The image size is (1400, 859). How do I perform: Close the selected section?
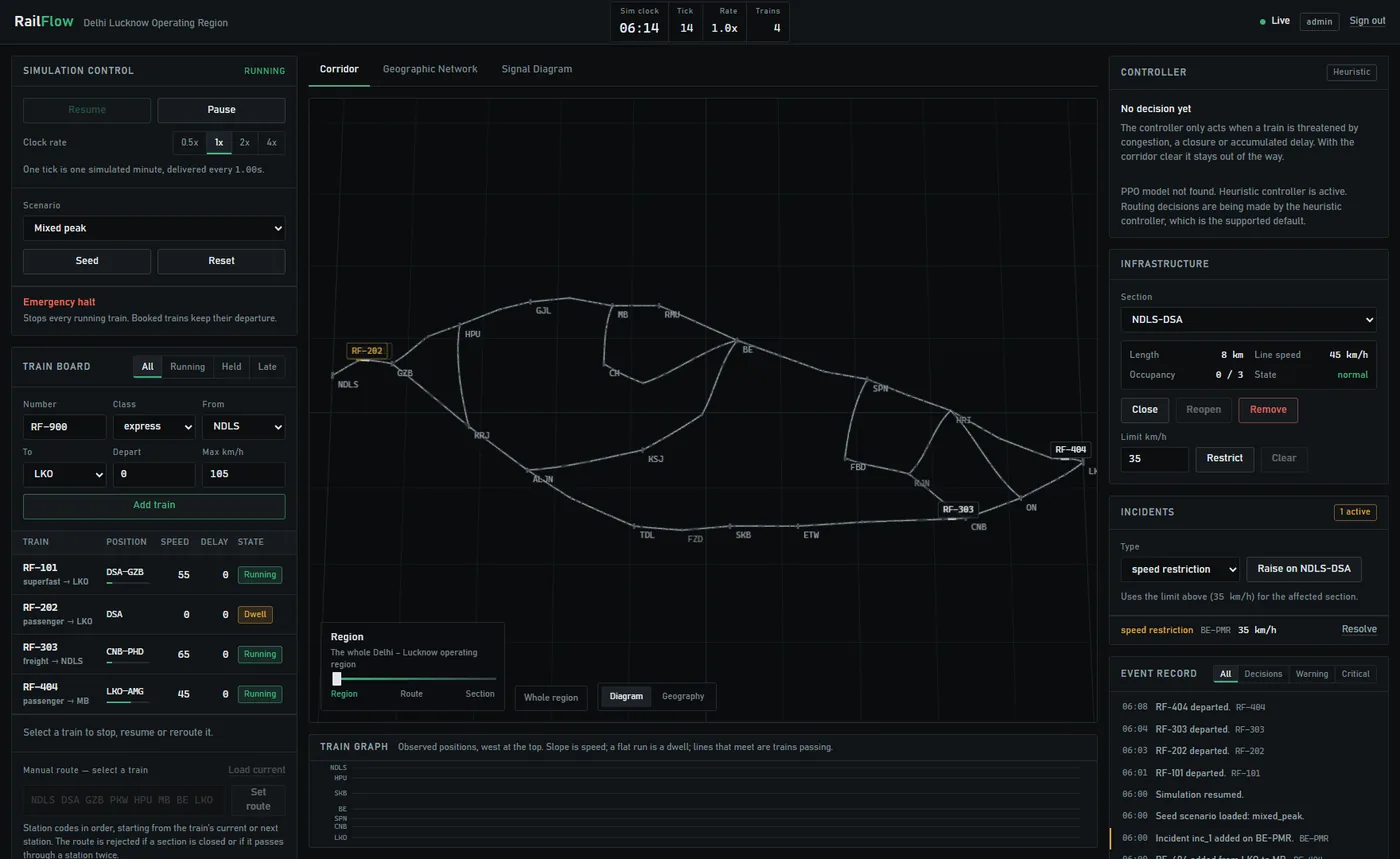1145,410
